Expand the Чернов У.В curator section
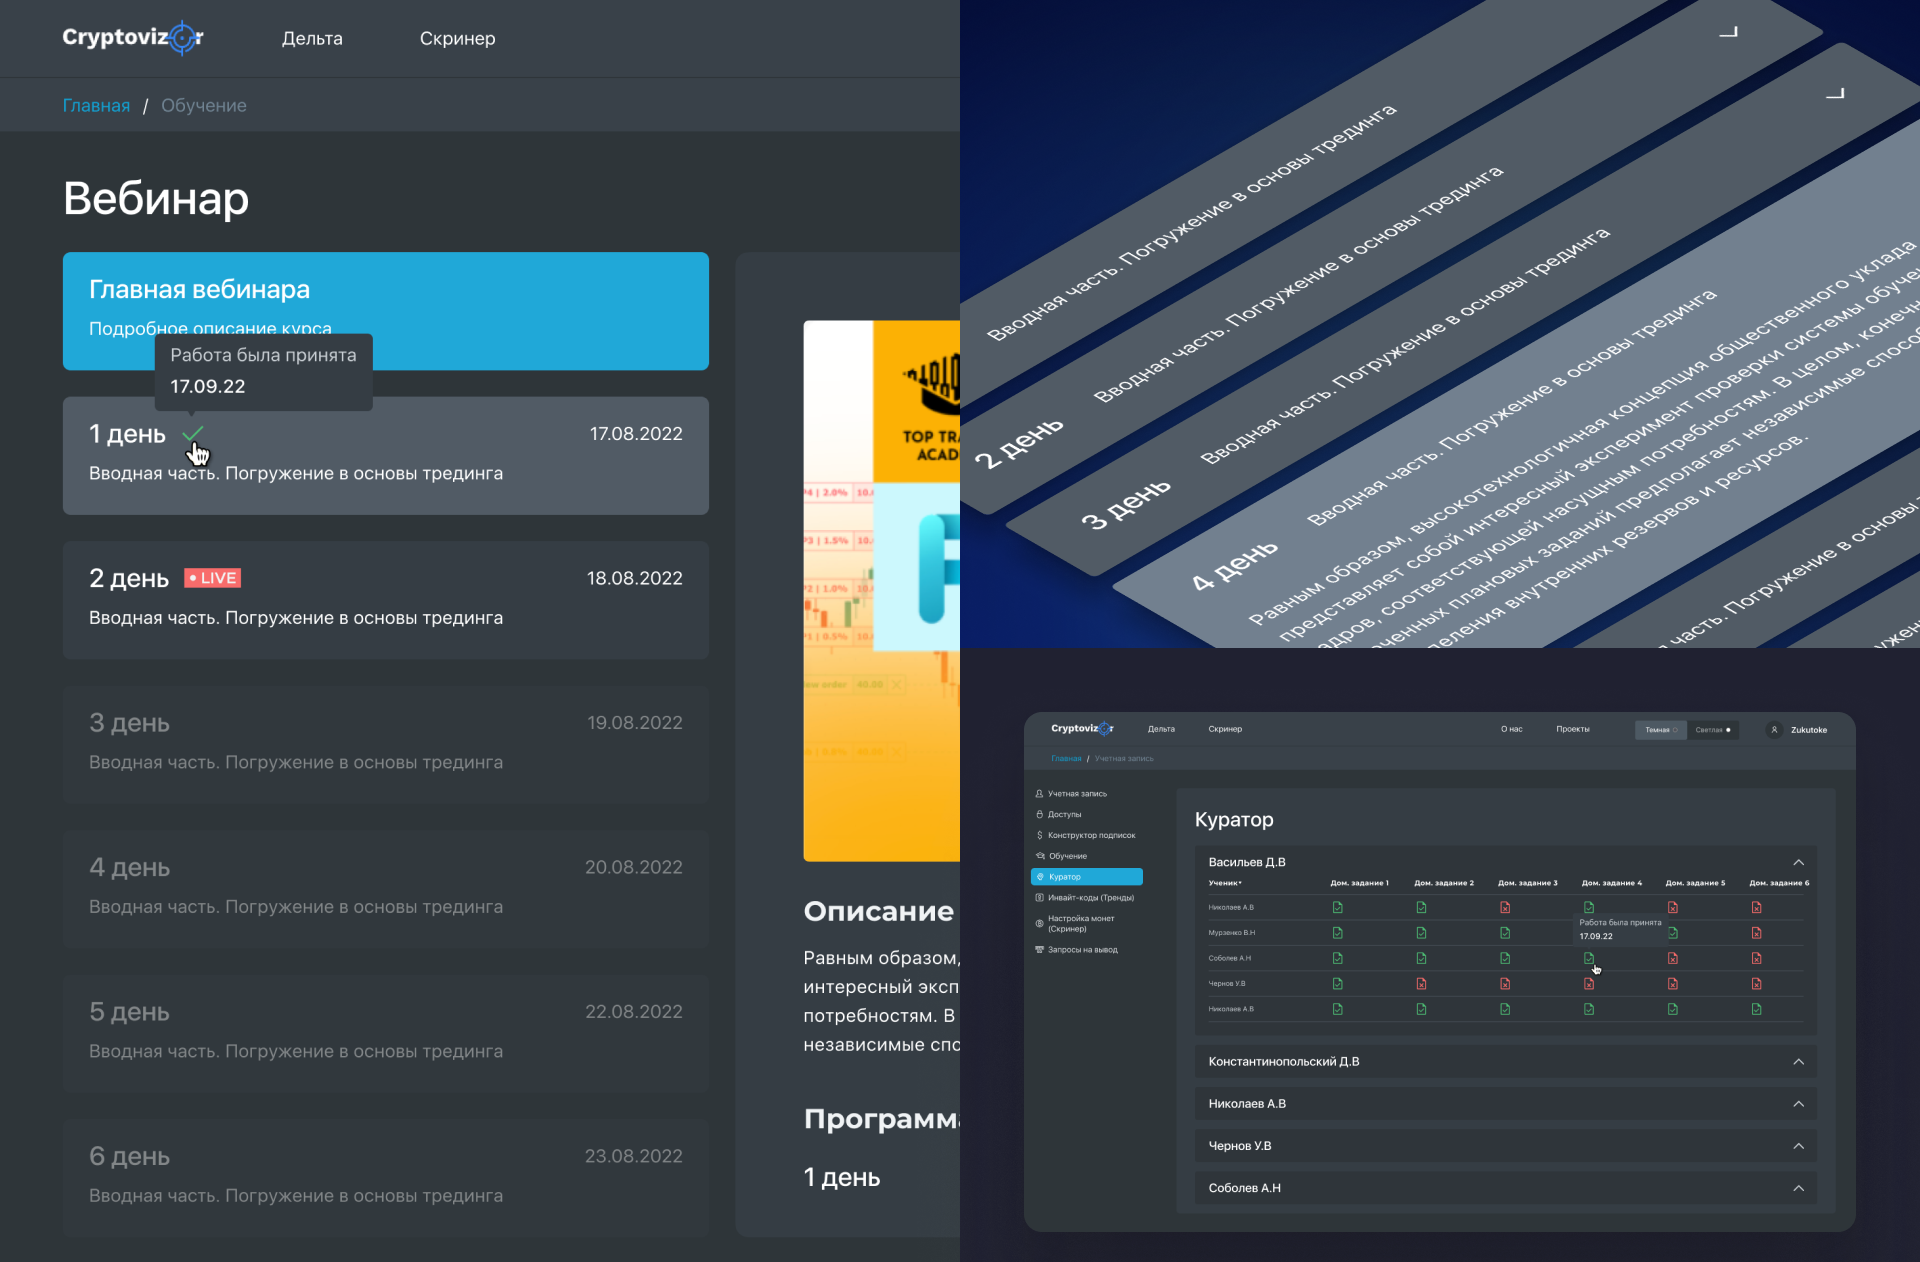 pyautogui.click(x=1798, y=1146)
